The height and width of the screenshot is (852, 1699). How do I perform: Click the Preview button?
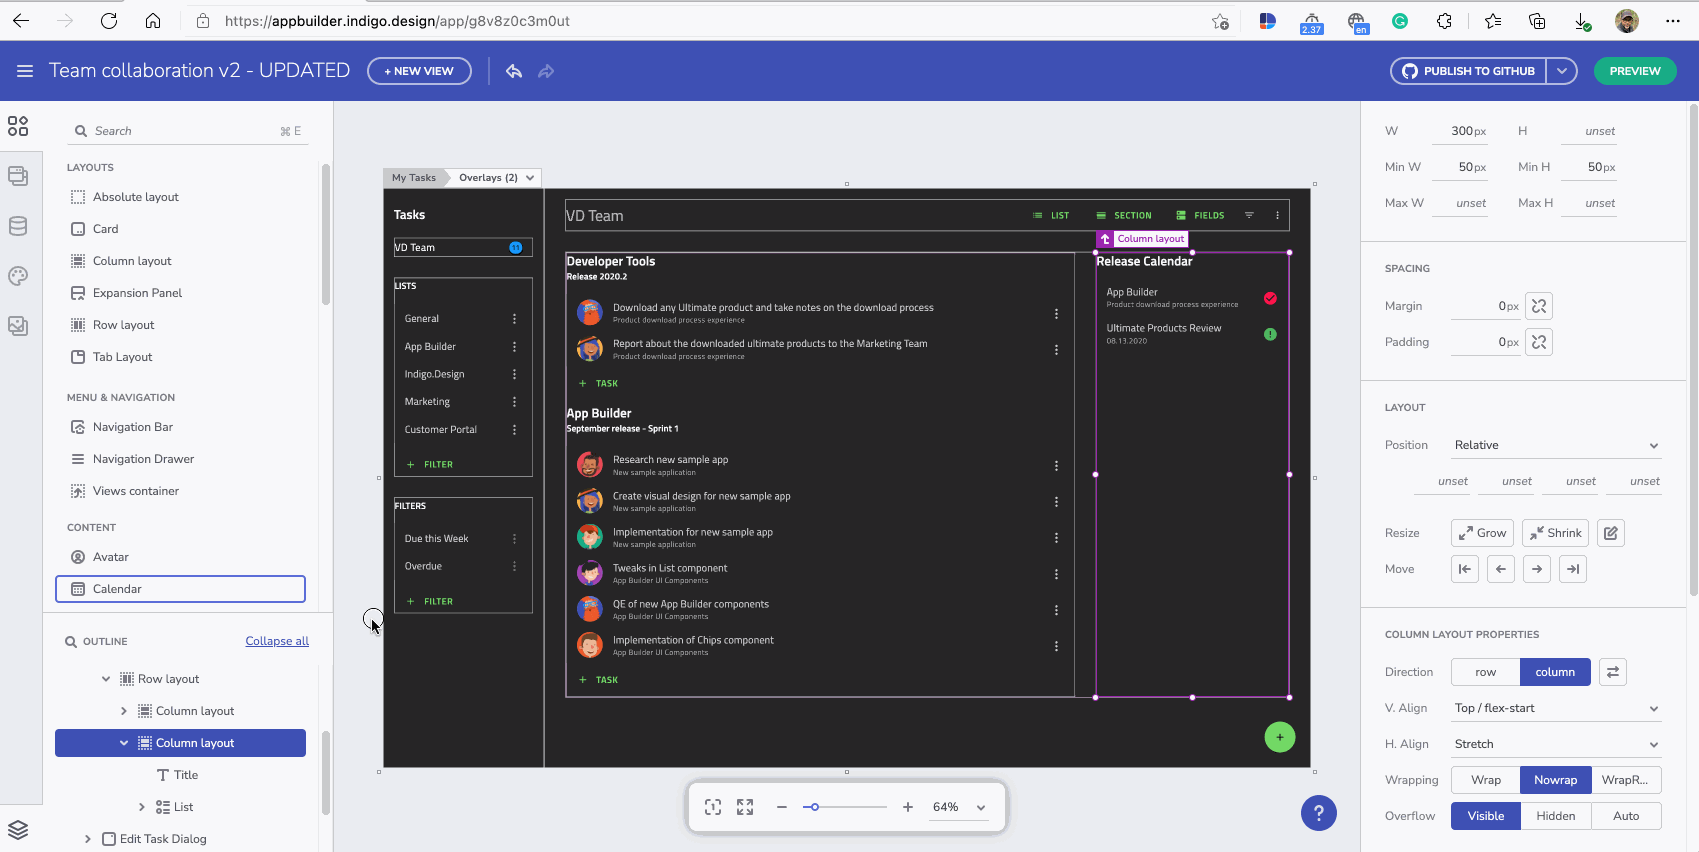tap(1635, 71)
